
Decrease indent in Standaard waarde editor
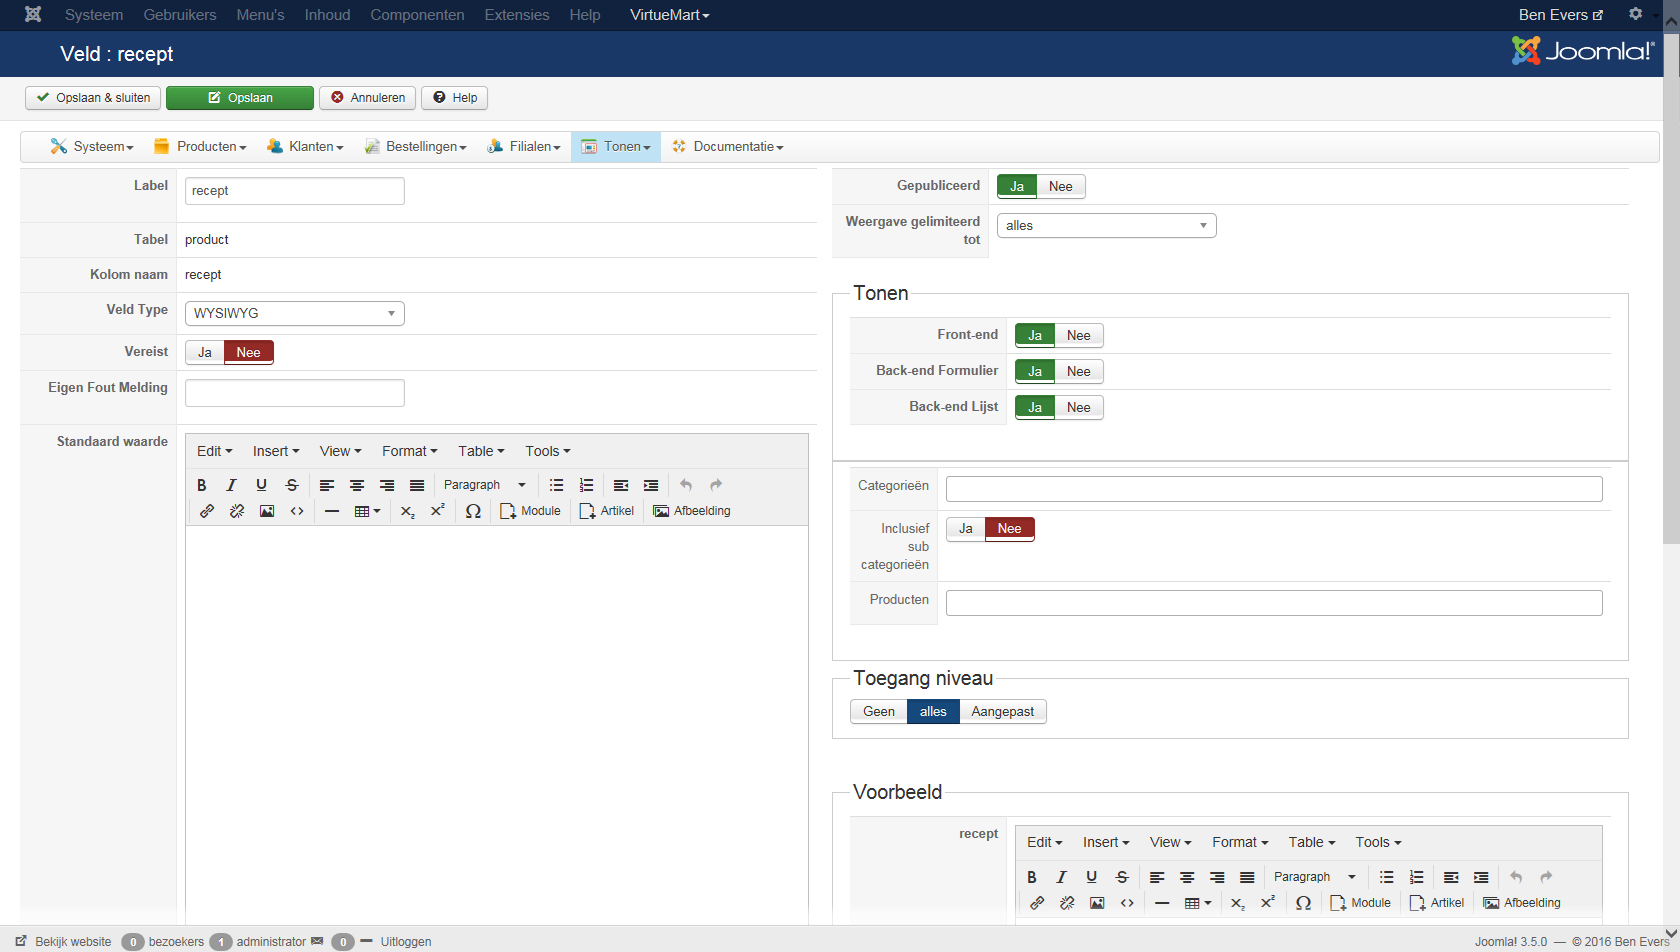[621, 485]
